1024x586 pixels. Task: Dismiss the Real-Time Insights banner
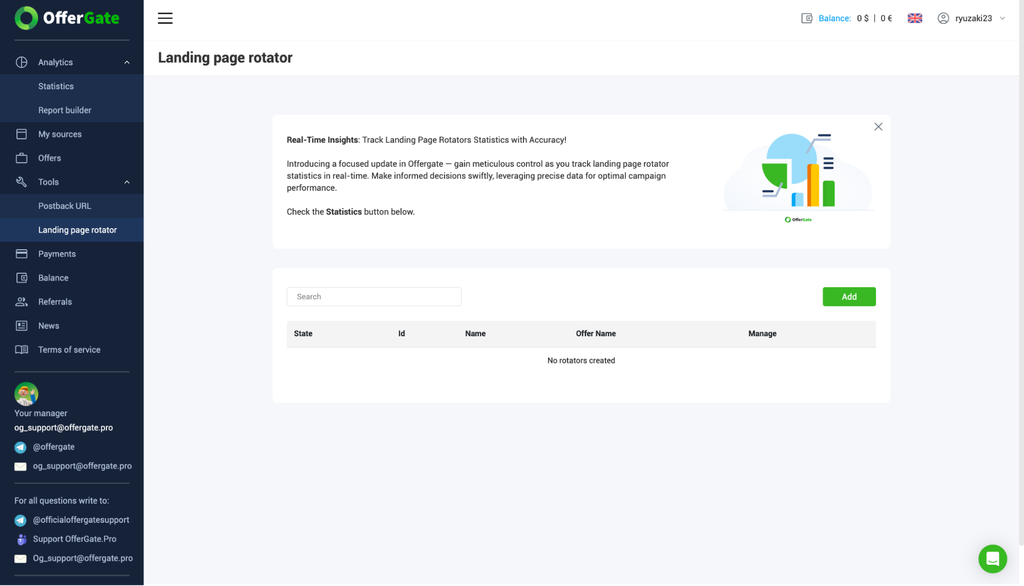pos(878,127)
